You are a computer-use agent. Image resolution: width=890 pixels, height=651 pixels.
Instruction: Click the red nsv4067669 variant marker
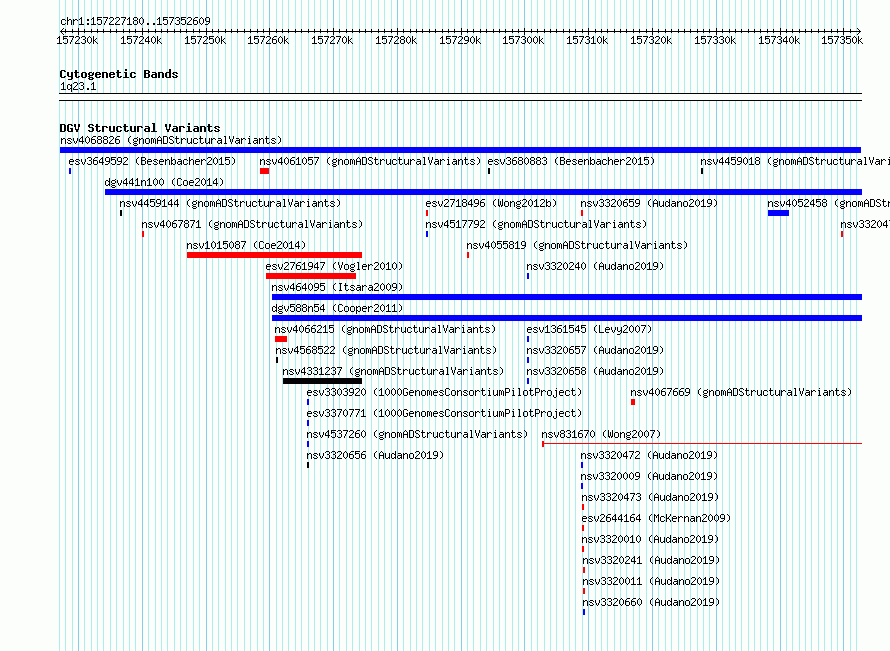(633, 402)
